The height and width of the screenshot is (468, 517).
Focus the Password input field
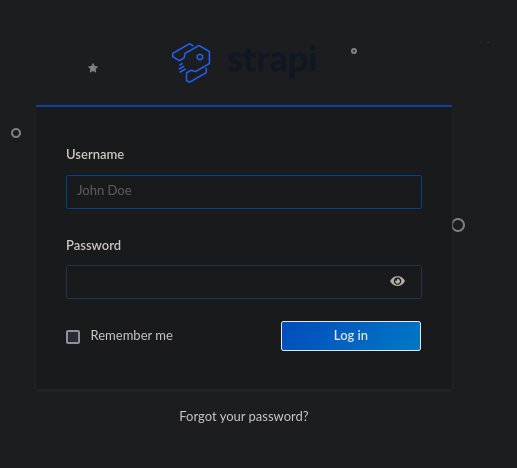point(244,282)
